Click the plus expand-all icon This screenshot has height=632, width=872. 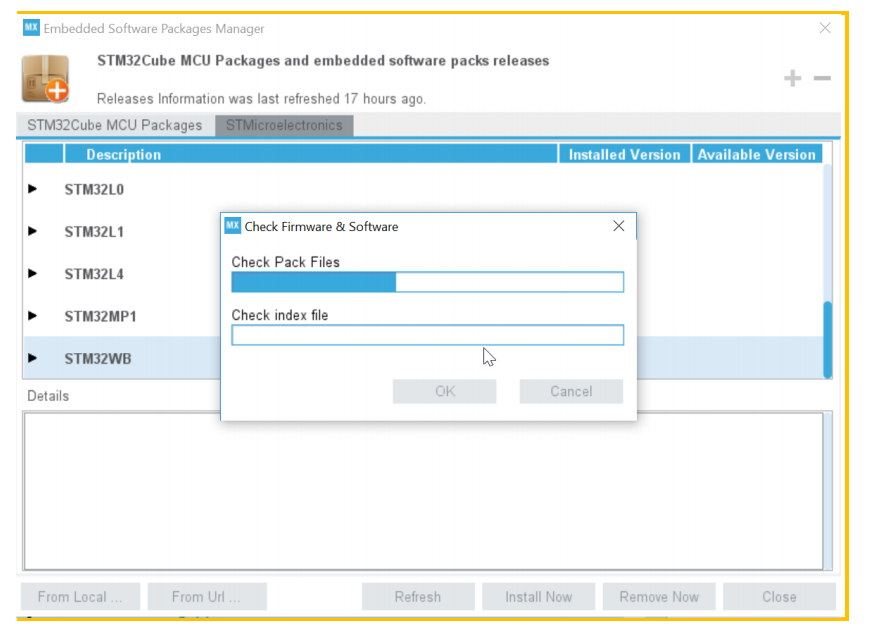tap(792, 79)
